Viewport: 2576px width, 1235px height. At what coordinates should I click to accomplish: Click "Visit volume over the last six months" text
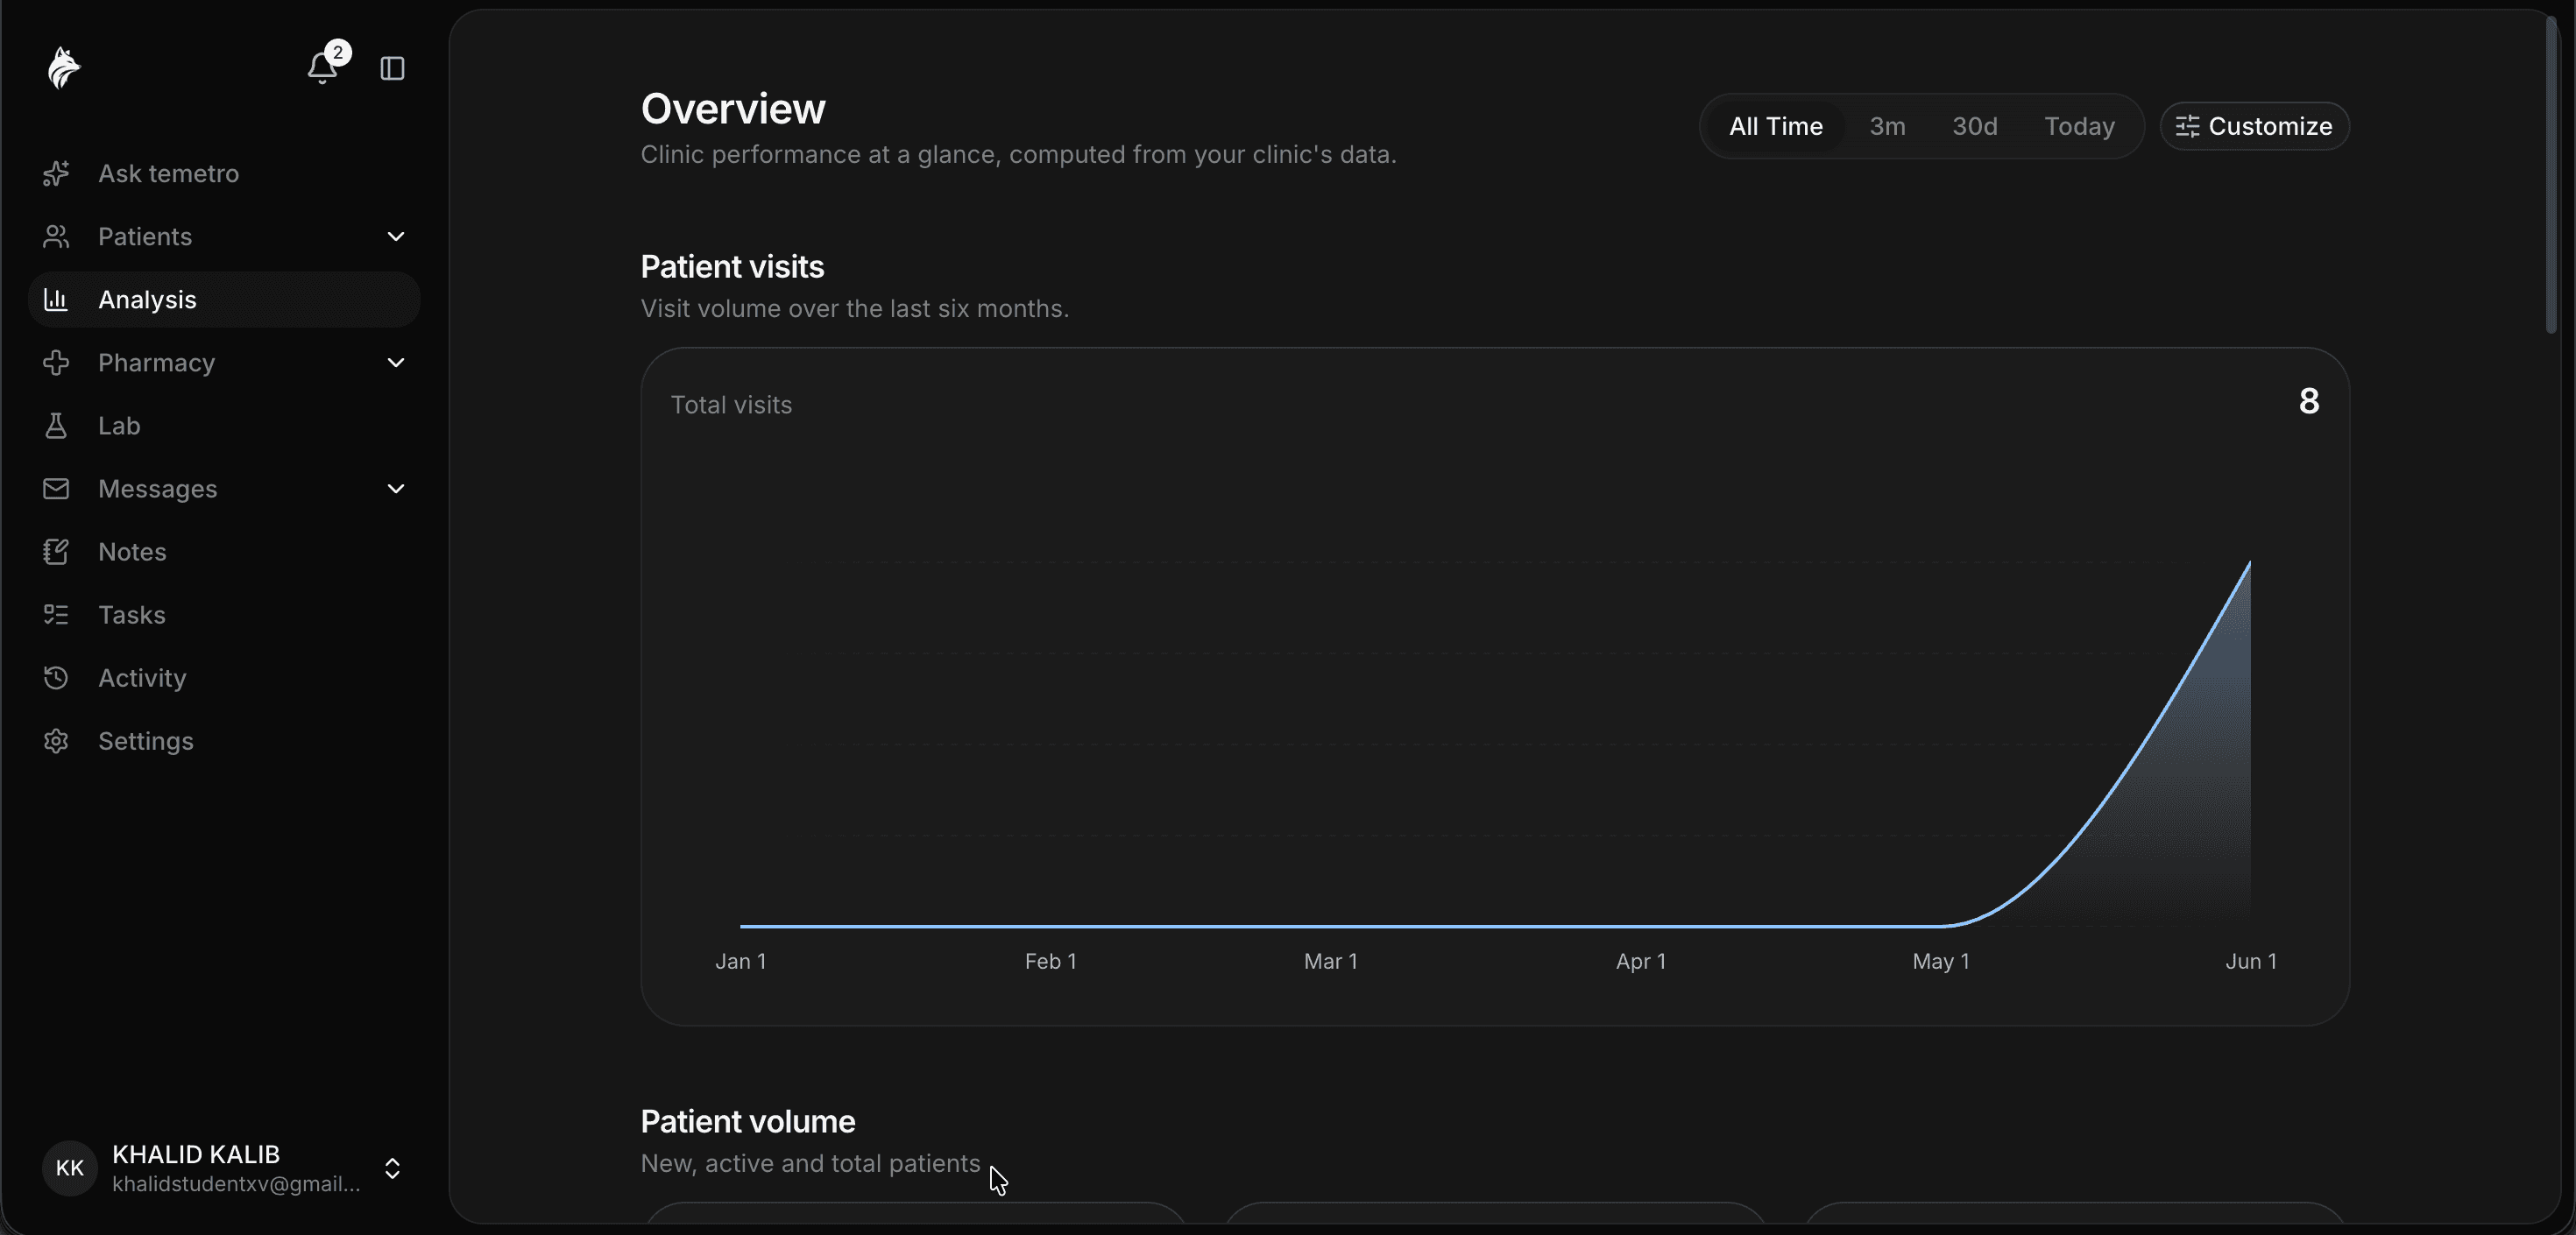(854, 309)
